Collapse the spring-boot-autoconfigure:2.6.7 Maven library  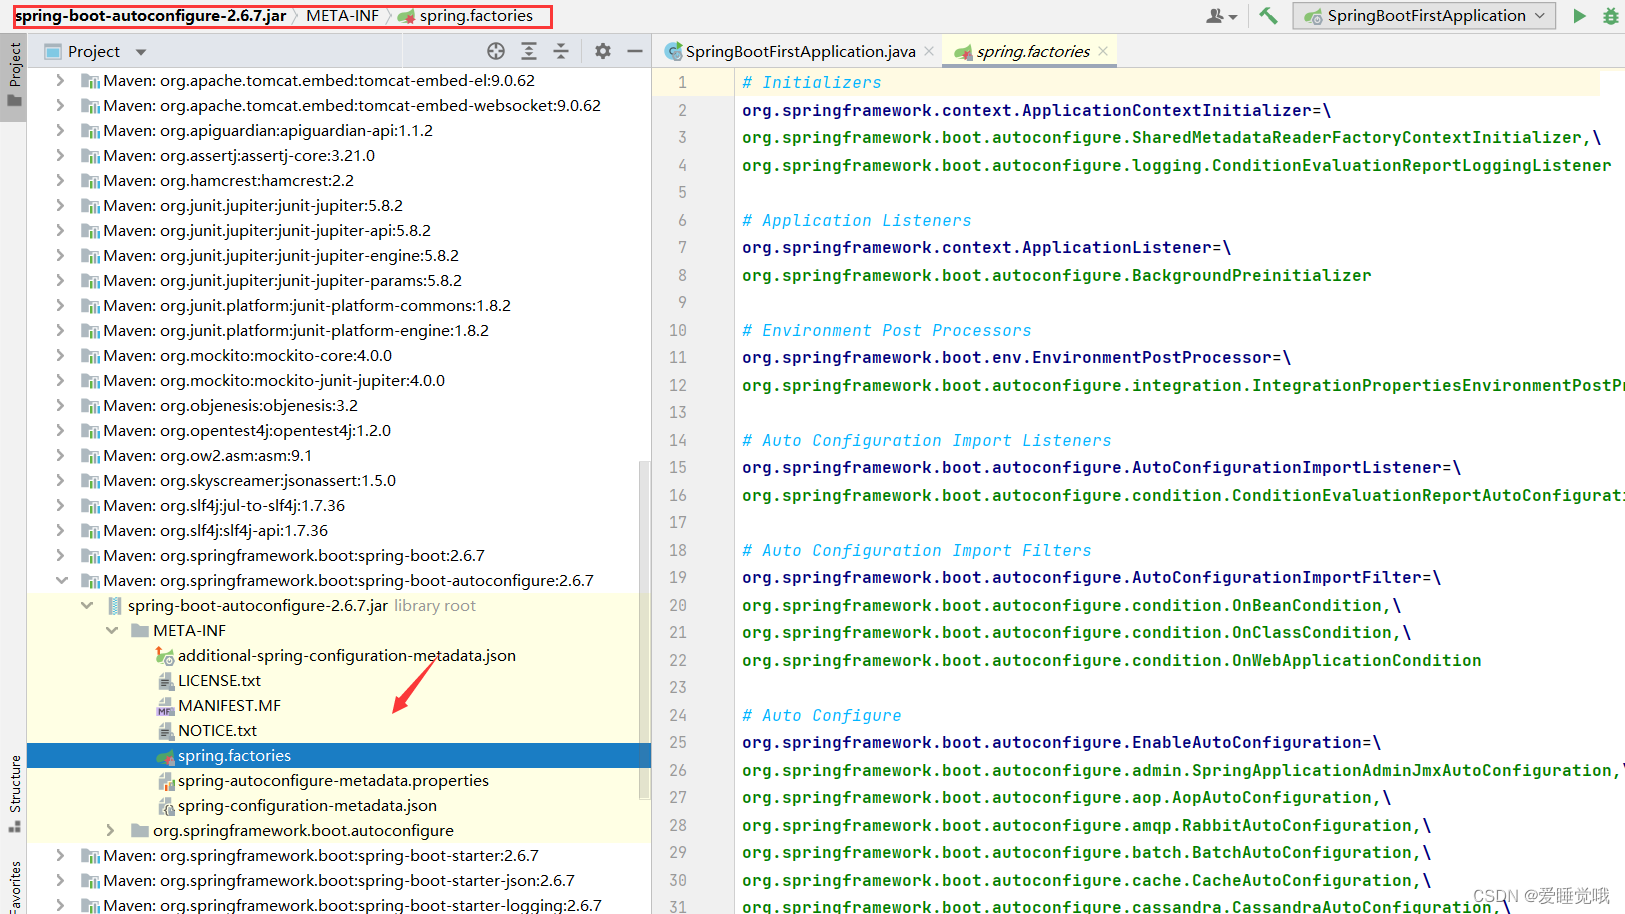pos(61,580)
